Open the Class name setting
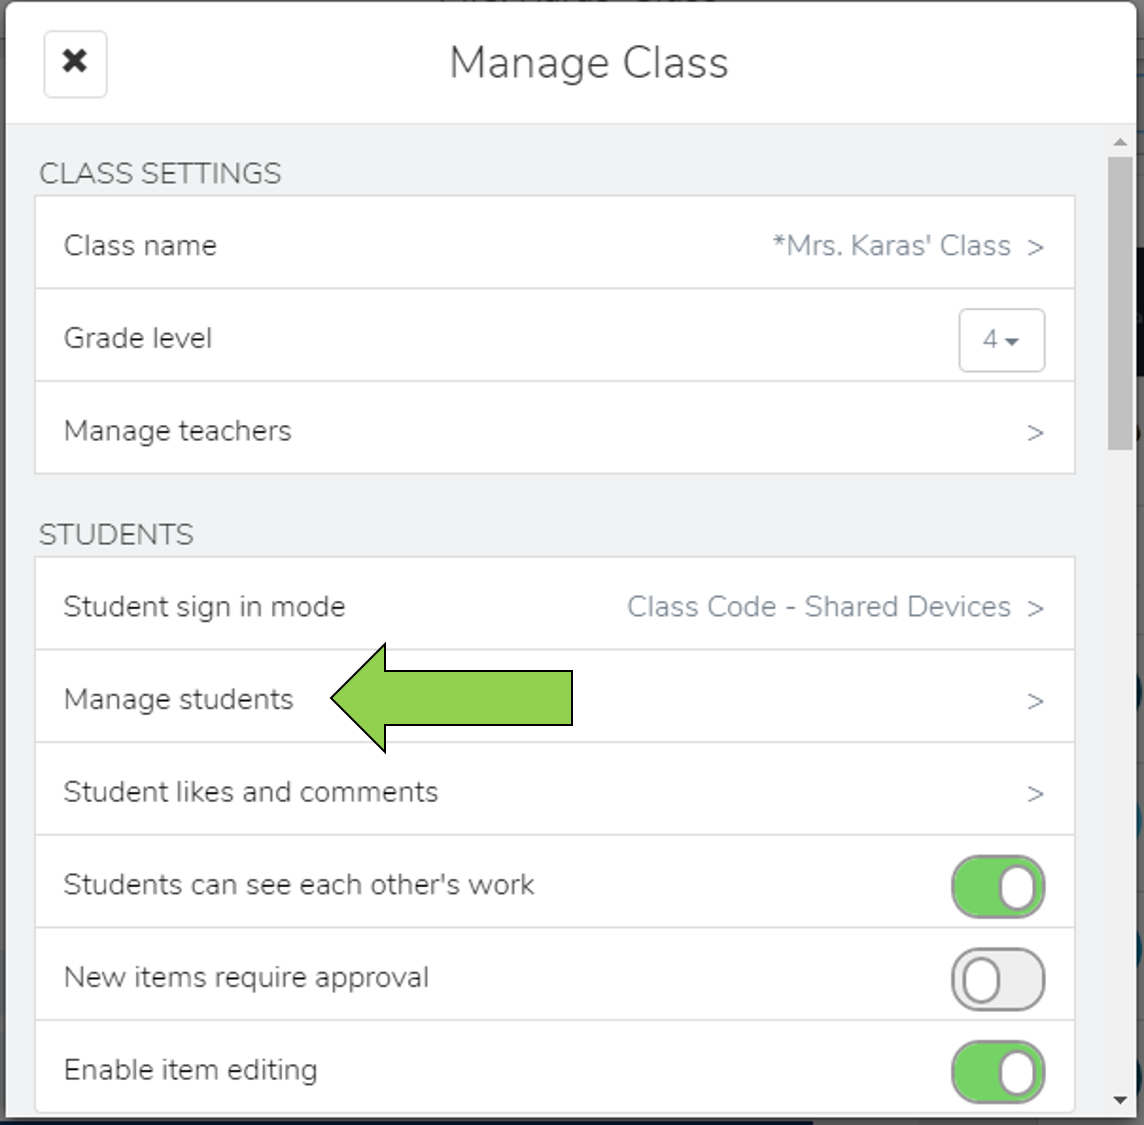 point(554,243)
